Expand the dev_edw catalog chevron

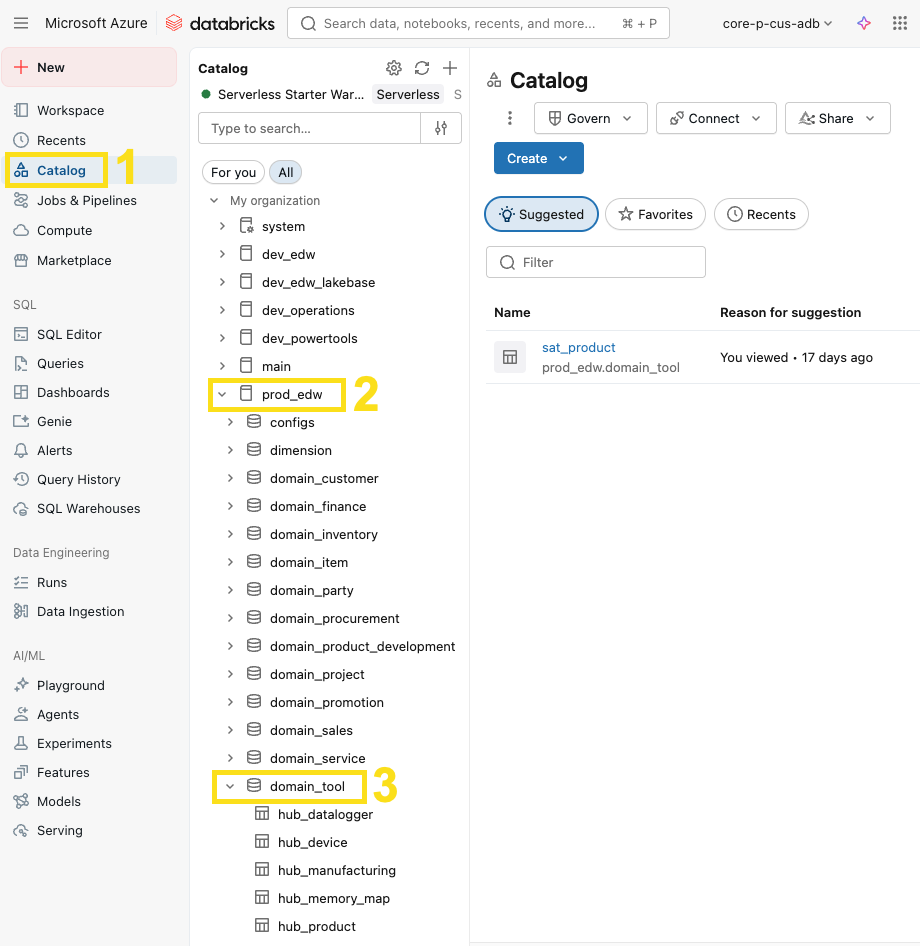(x=222, y=254)
